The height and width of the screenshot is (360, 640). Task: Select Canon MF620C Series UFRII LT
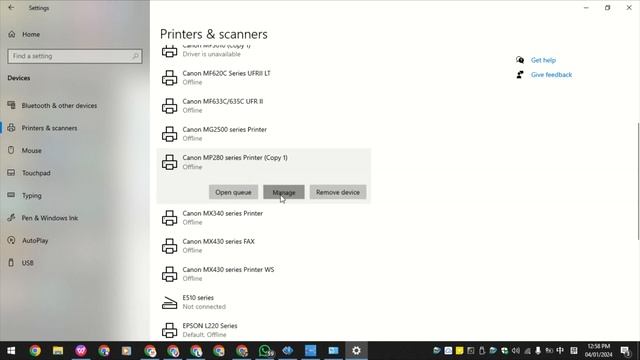pyautogui.click(x=264, y=78)
